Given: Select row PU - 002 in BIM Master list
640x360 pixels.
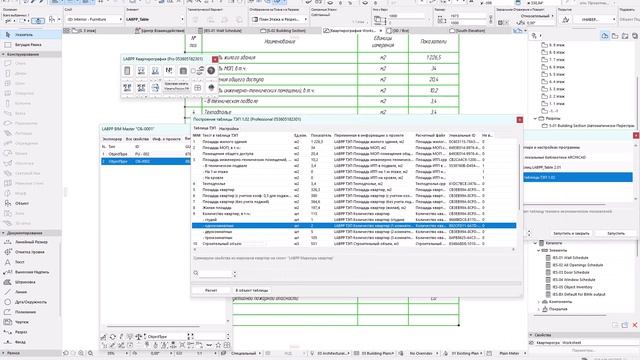Looking at the screenshot, I should point(146,154).
